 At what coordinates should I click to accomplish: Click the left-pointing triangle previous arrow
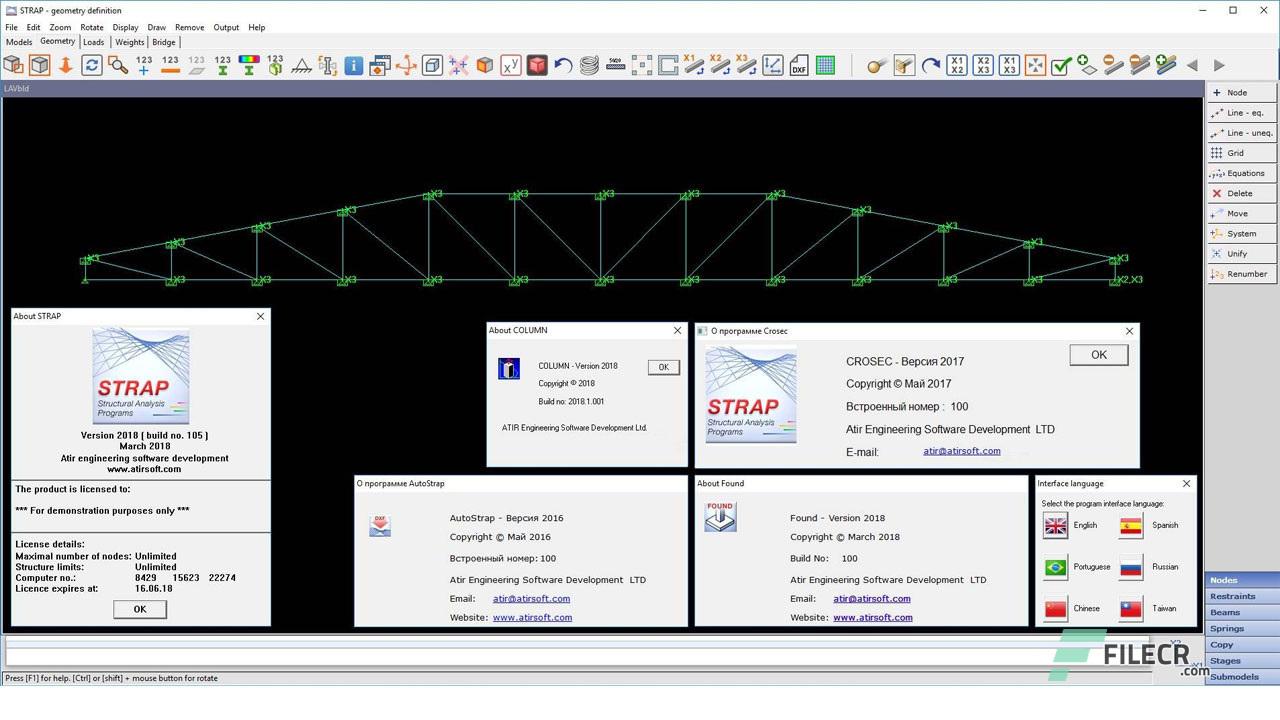coord(1192,65)
